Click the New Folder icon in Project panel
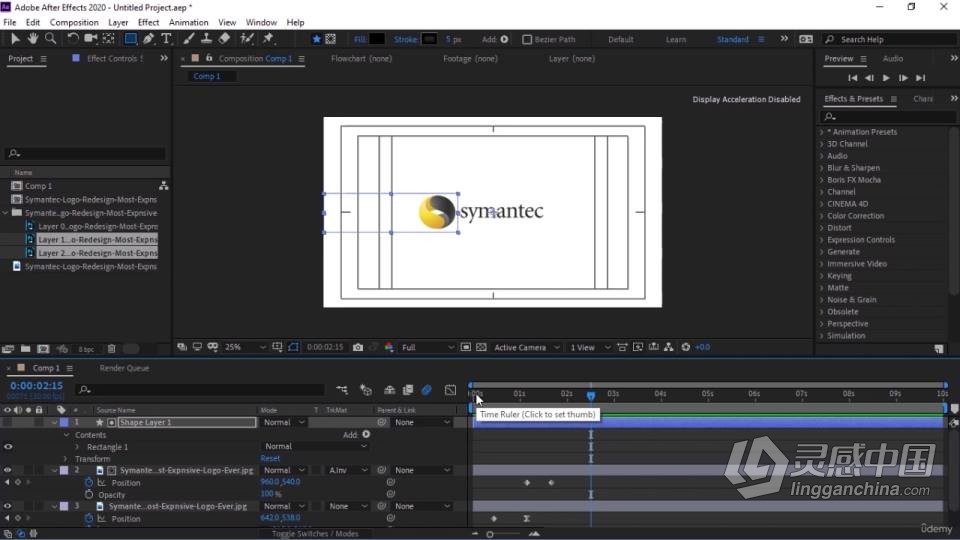 (x=25, y=349)
